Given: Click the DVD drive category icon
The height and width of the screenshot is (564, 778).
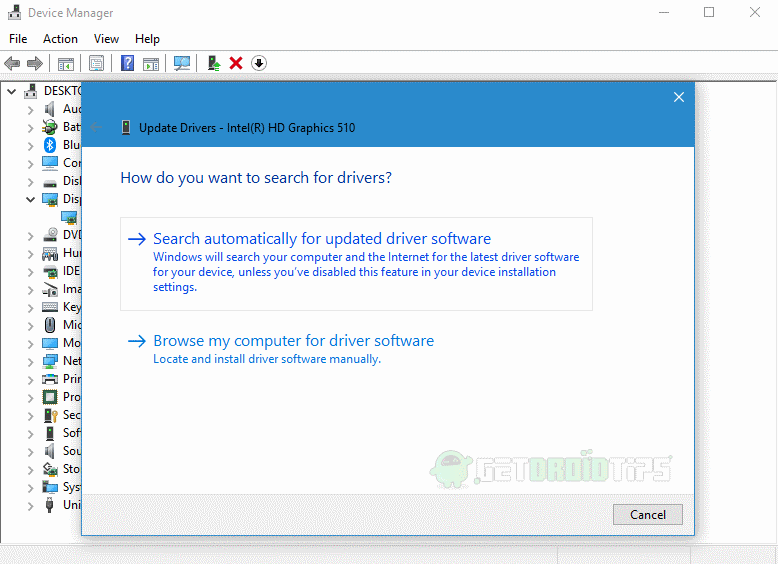Looking at the screenshot, I should coord(50,235).
